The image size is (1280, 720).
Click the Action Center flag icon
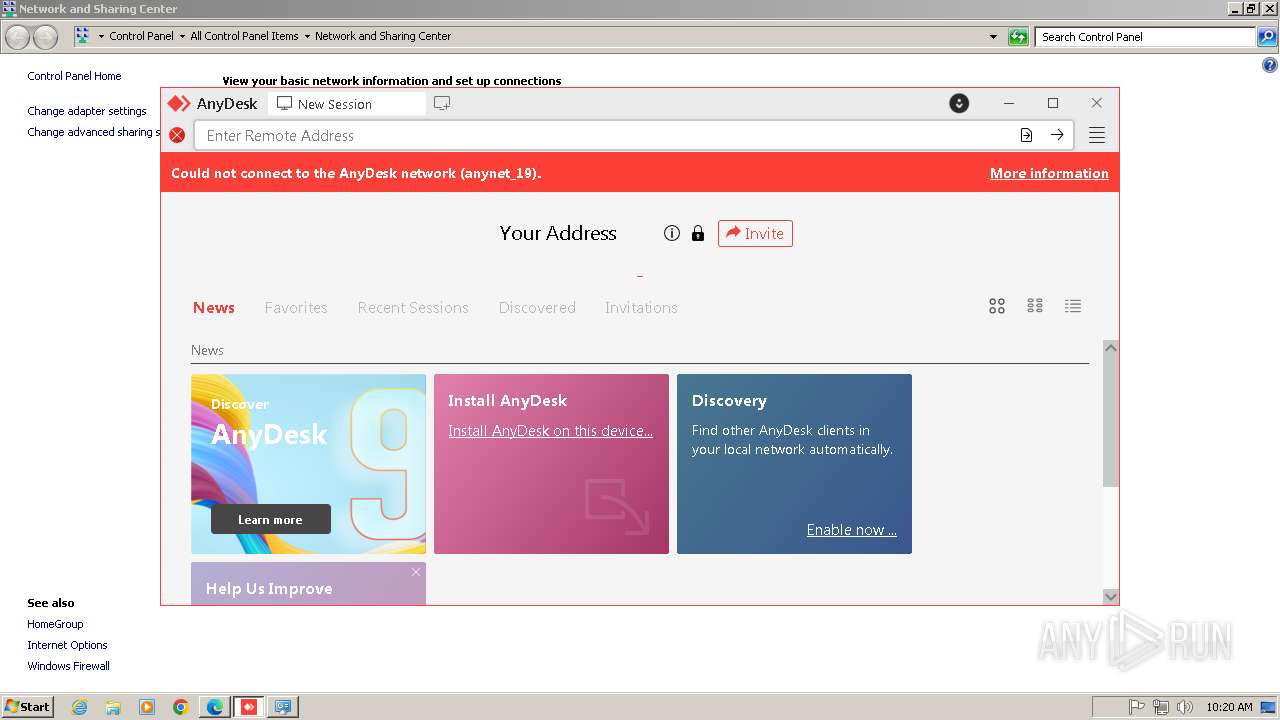[x=1137, y=707]
